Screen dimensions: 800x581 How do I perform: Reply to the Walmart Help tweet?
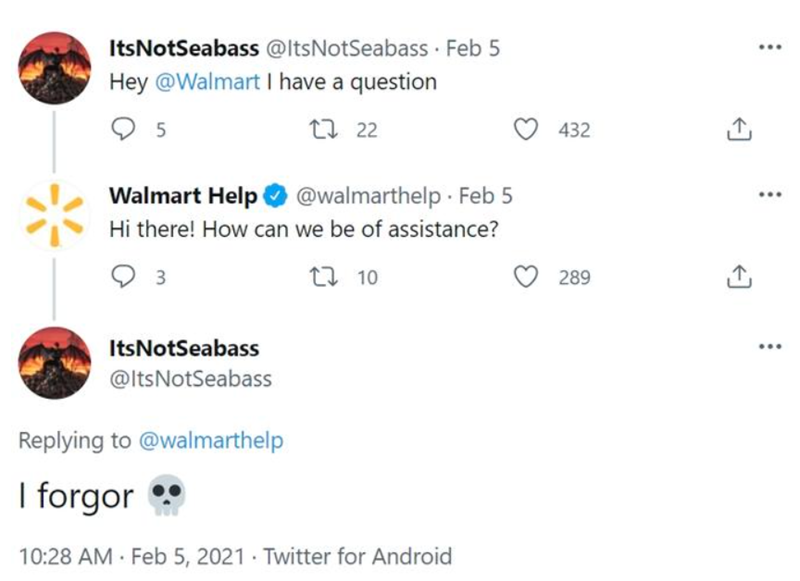pyautogui.click(x=123, y=276)
